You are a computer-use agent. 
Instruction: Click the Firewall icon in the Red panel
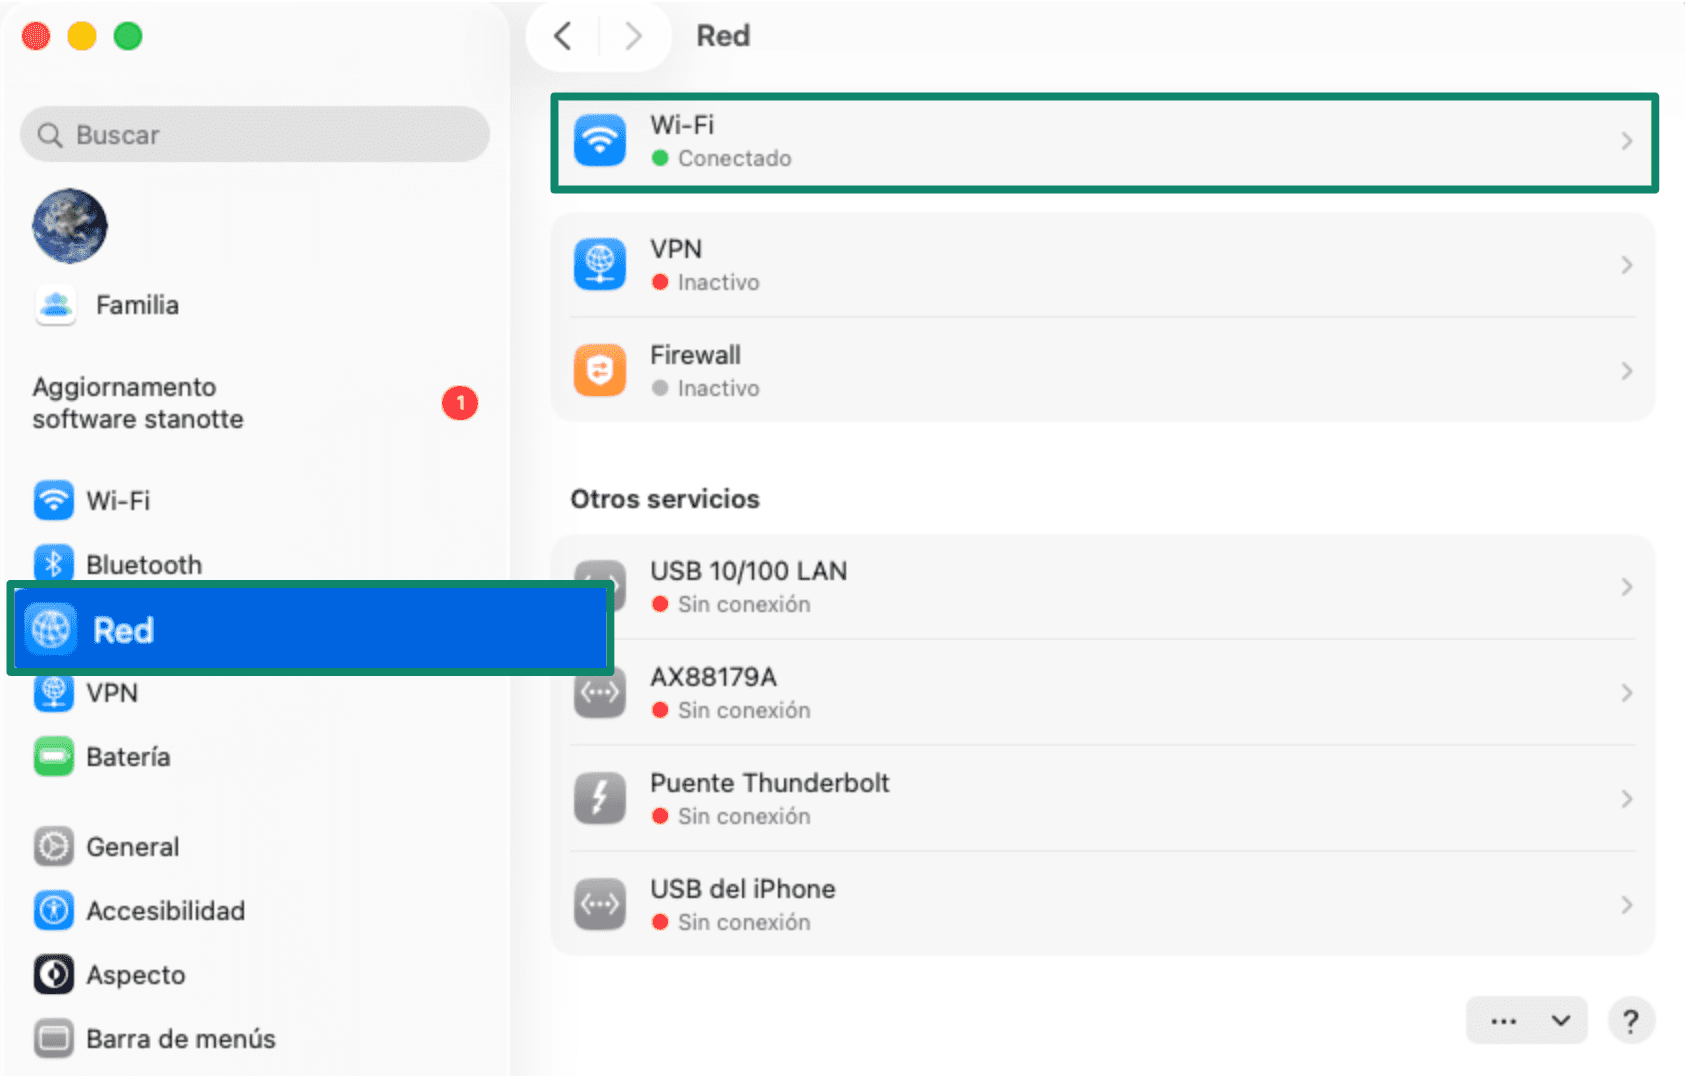[599, 369]
